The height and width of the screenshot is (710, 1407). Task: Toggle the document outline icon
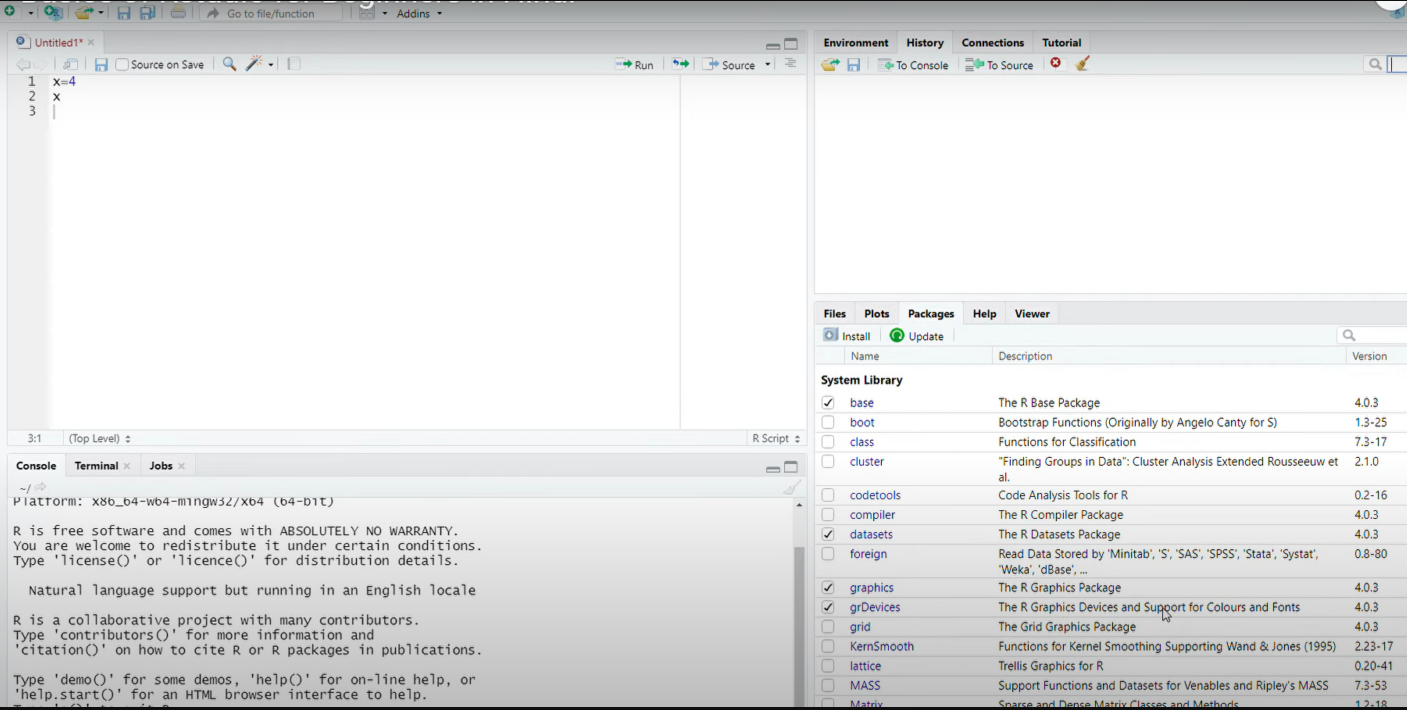click(790, 63)
